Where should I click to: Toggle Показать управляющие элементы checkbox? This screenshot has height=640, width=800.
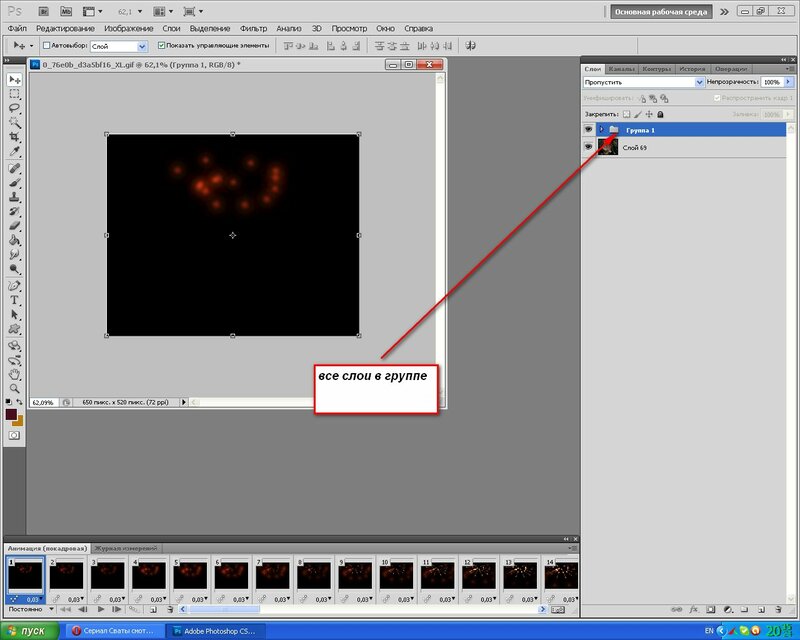pyautogui.click(x=161, y=45)
